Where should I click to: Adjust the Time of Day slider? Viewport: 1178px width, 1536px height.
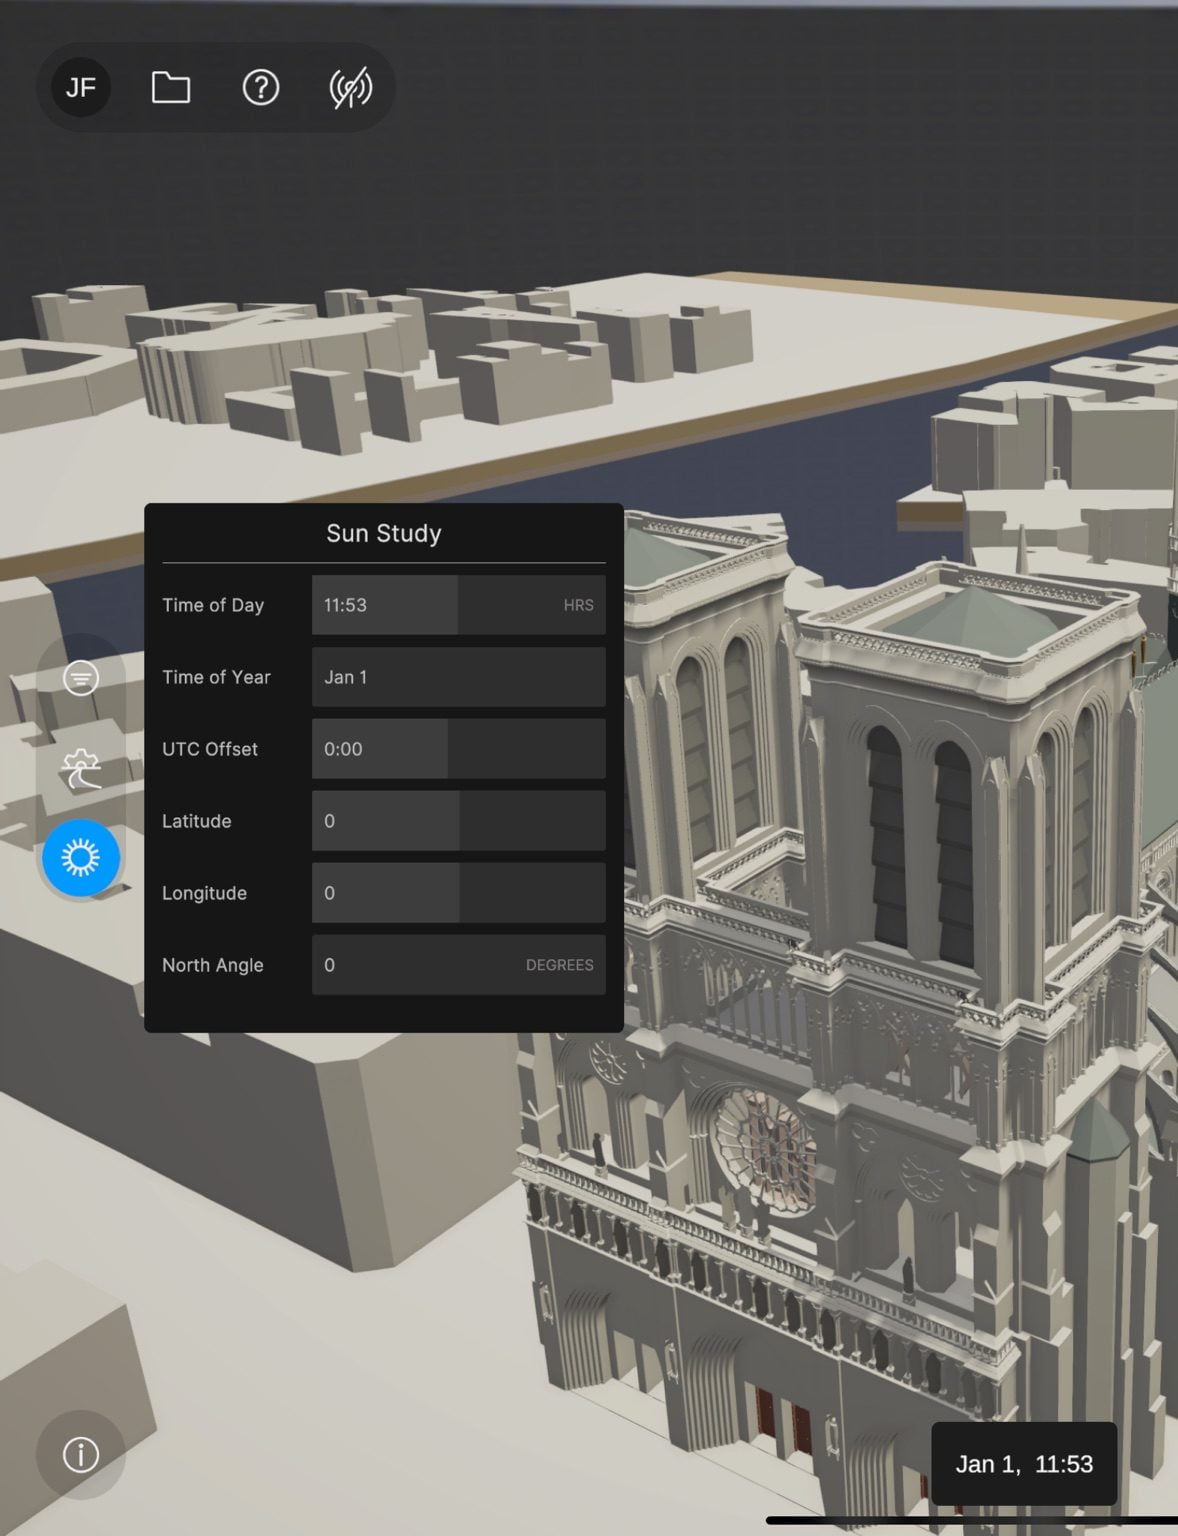pyautogui.click(x=458, y=605)
